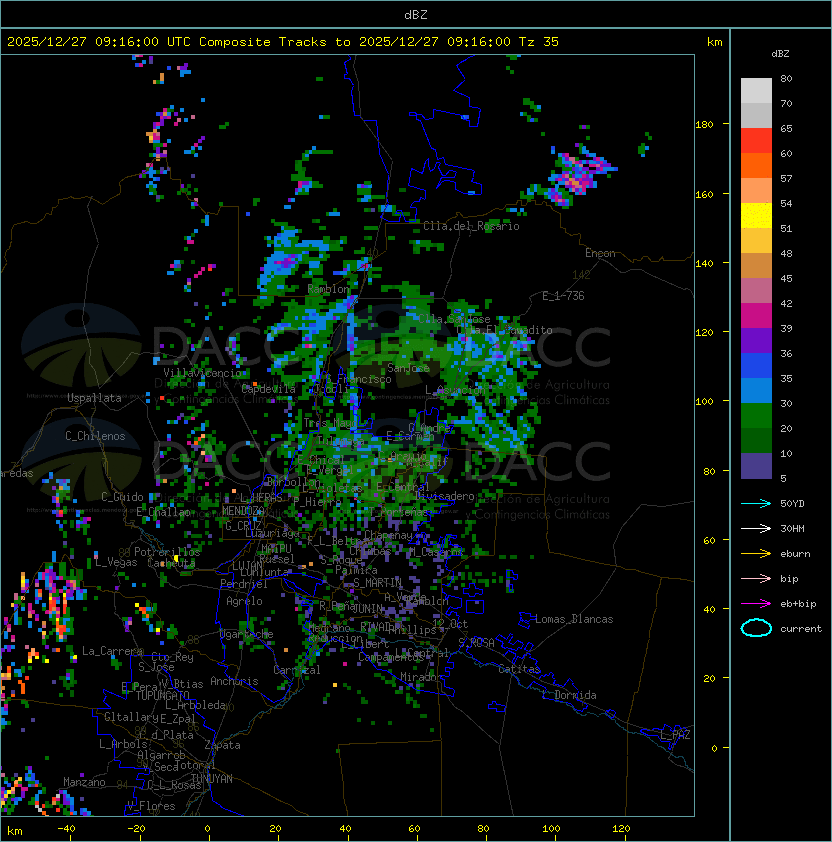Click the -20 tick on bottom axis

pyautogui.click(x=136, y=829)
